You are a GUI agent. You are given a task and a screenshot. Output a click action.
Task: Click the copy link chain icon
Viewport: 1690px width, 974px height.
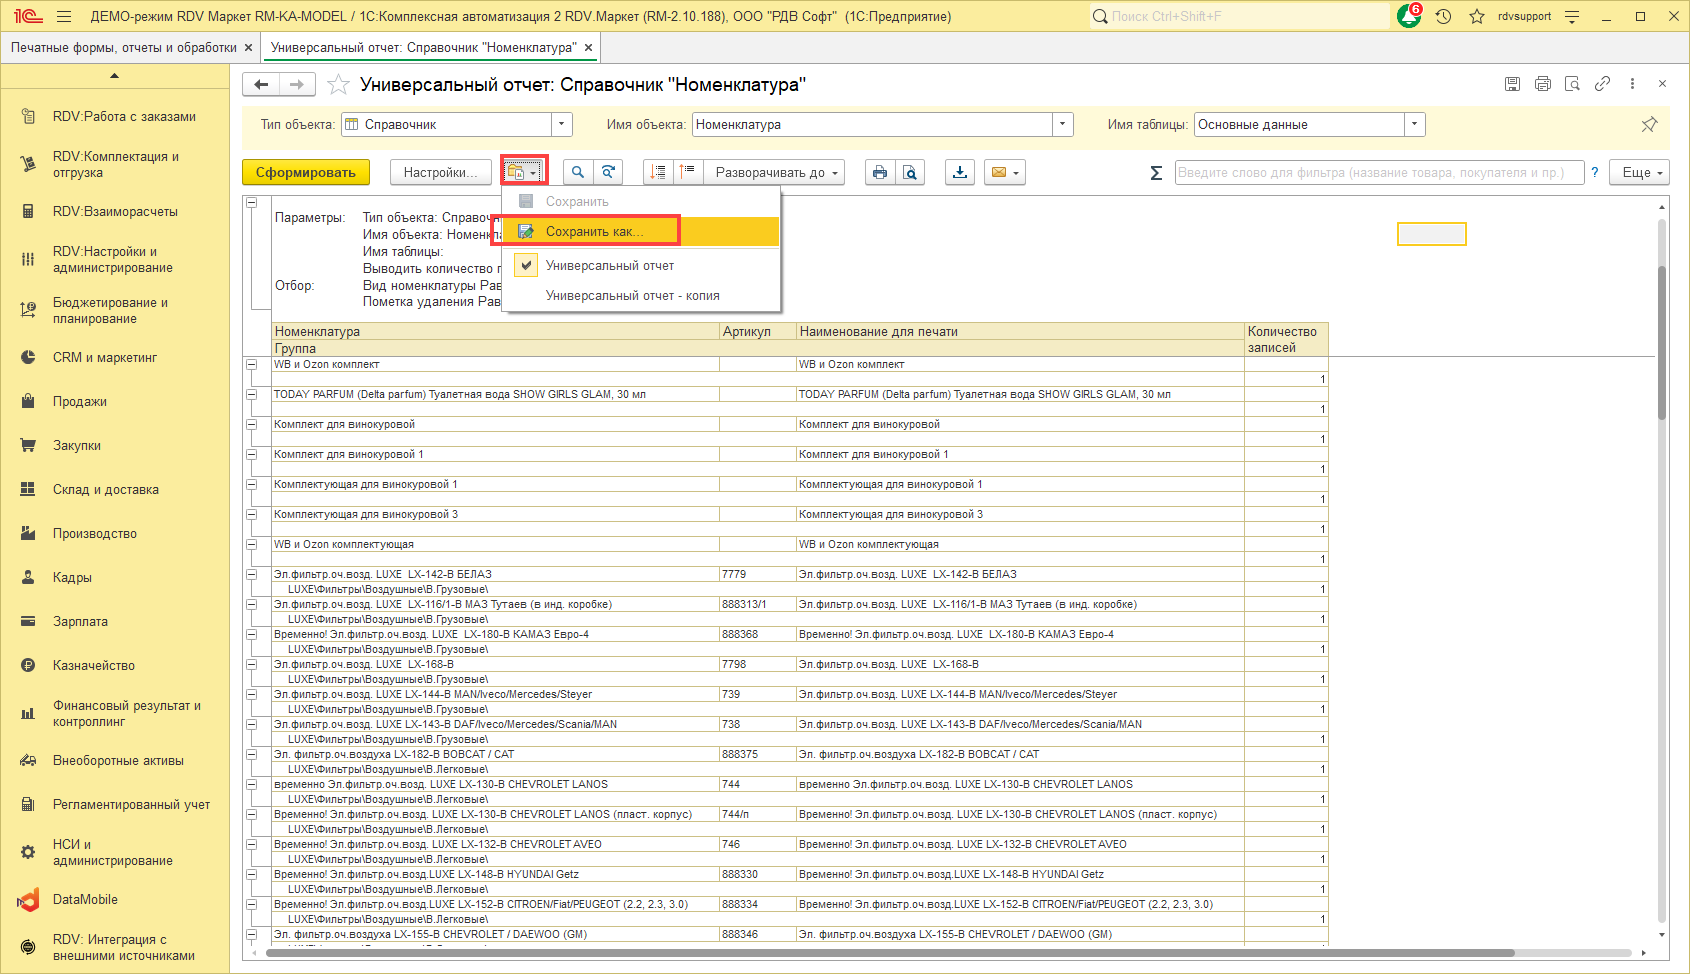pyautogui.click(x=1602, y=84)
